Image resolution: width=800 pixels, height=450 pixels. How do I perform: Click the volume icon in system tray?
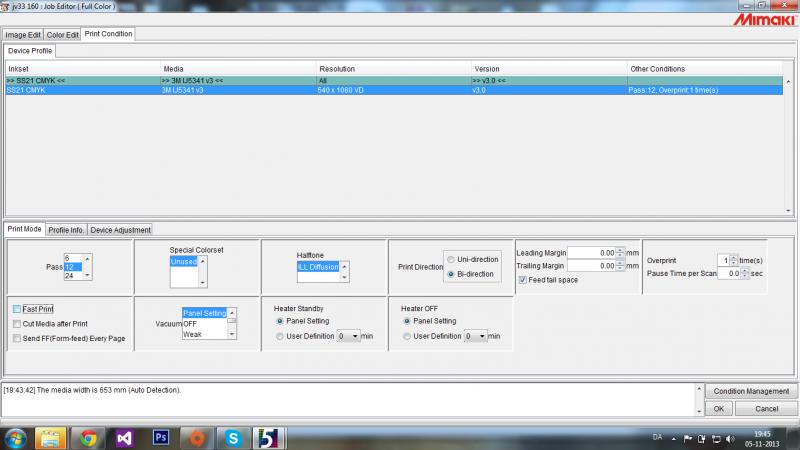[731, 439]
